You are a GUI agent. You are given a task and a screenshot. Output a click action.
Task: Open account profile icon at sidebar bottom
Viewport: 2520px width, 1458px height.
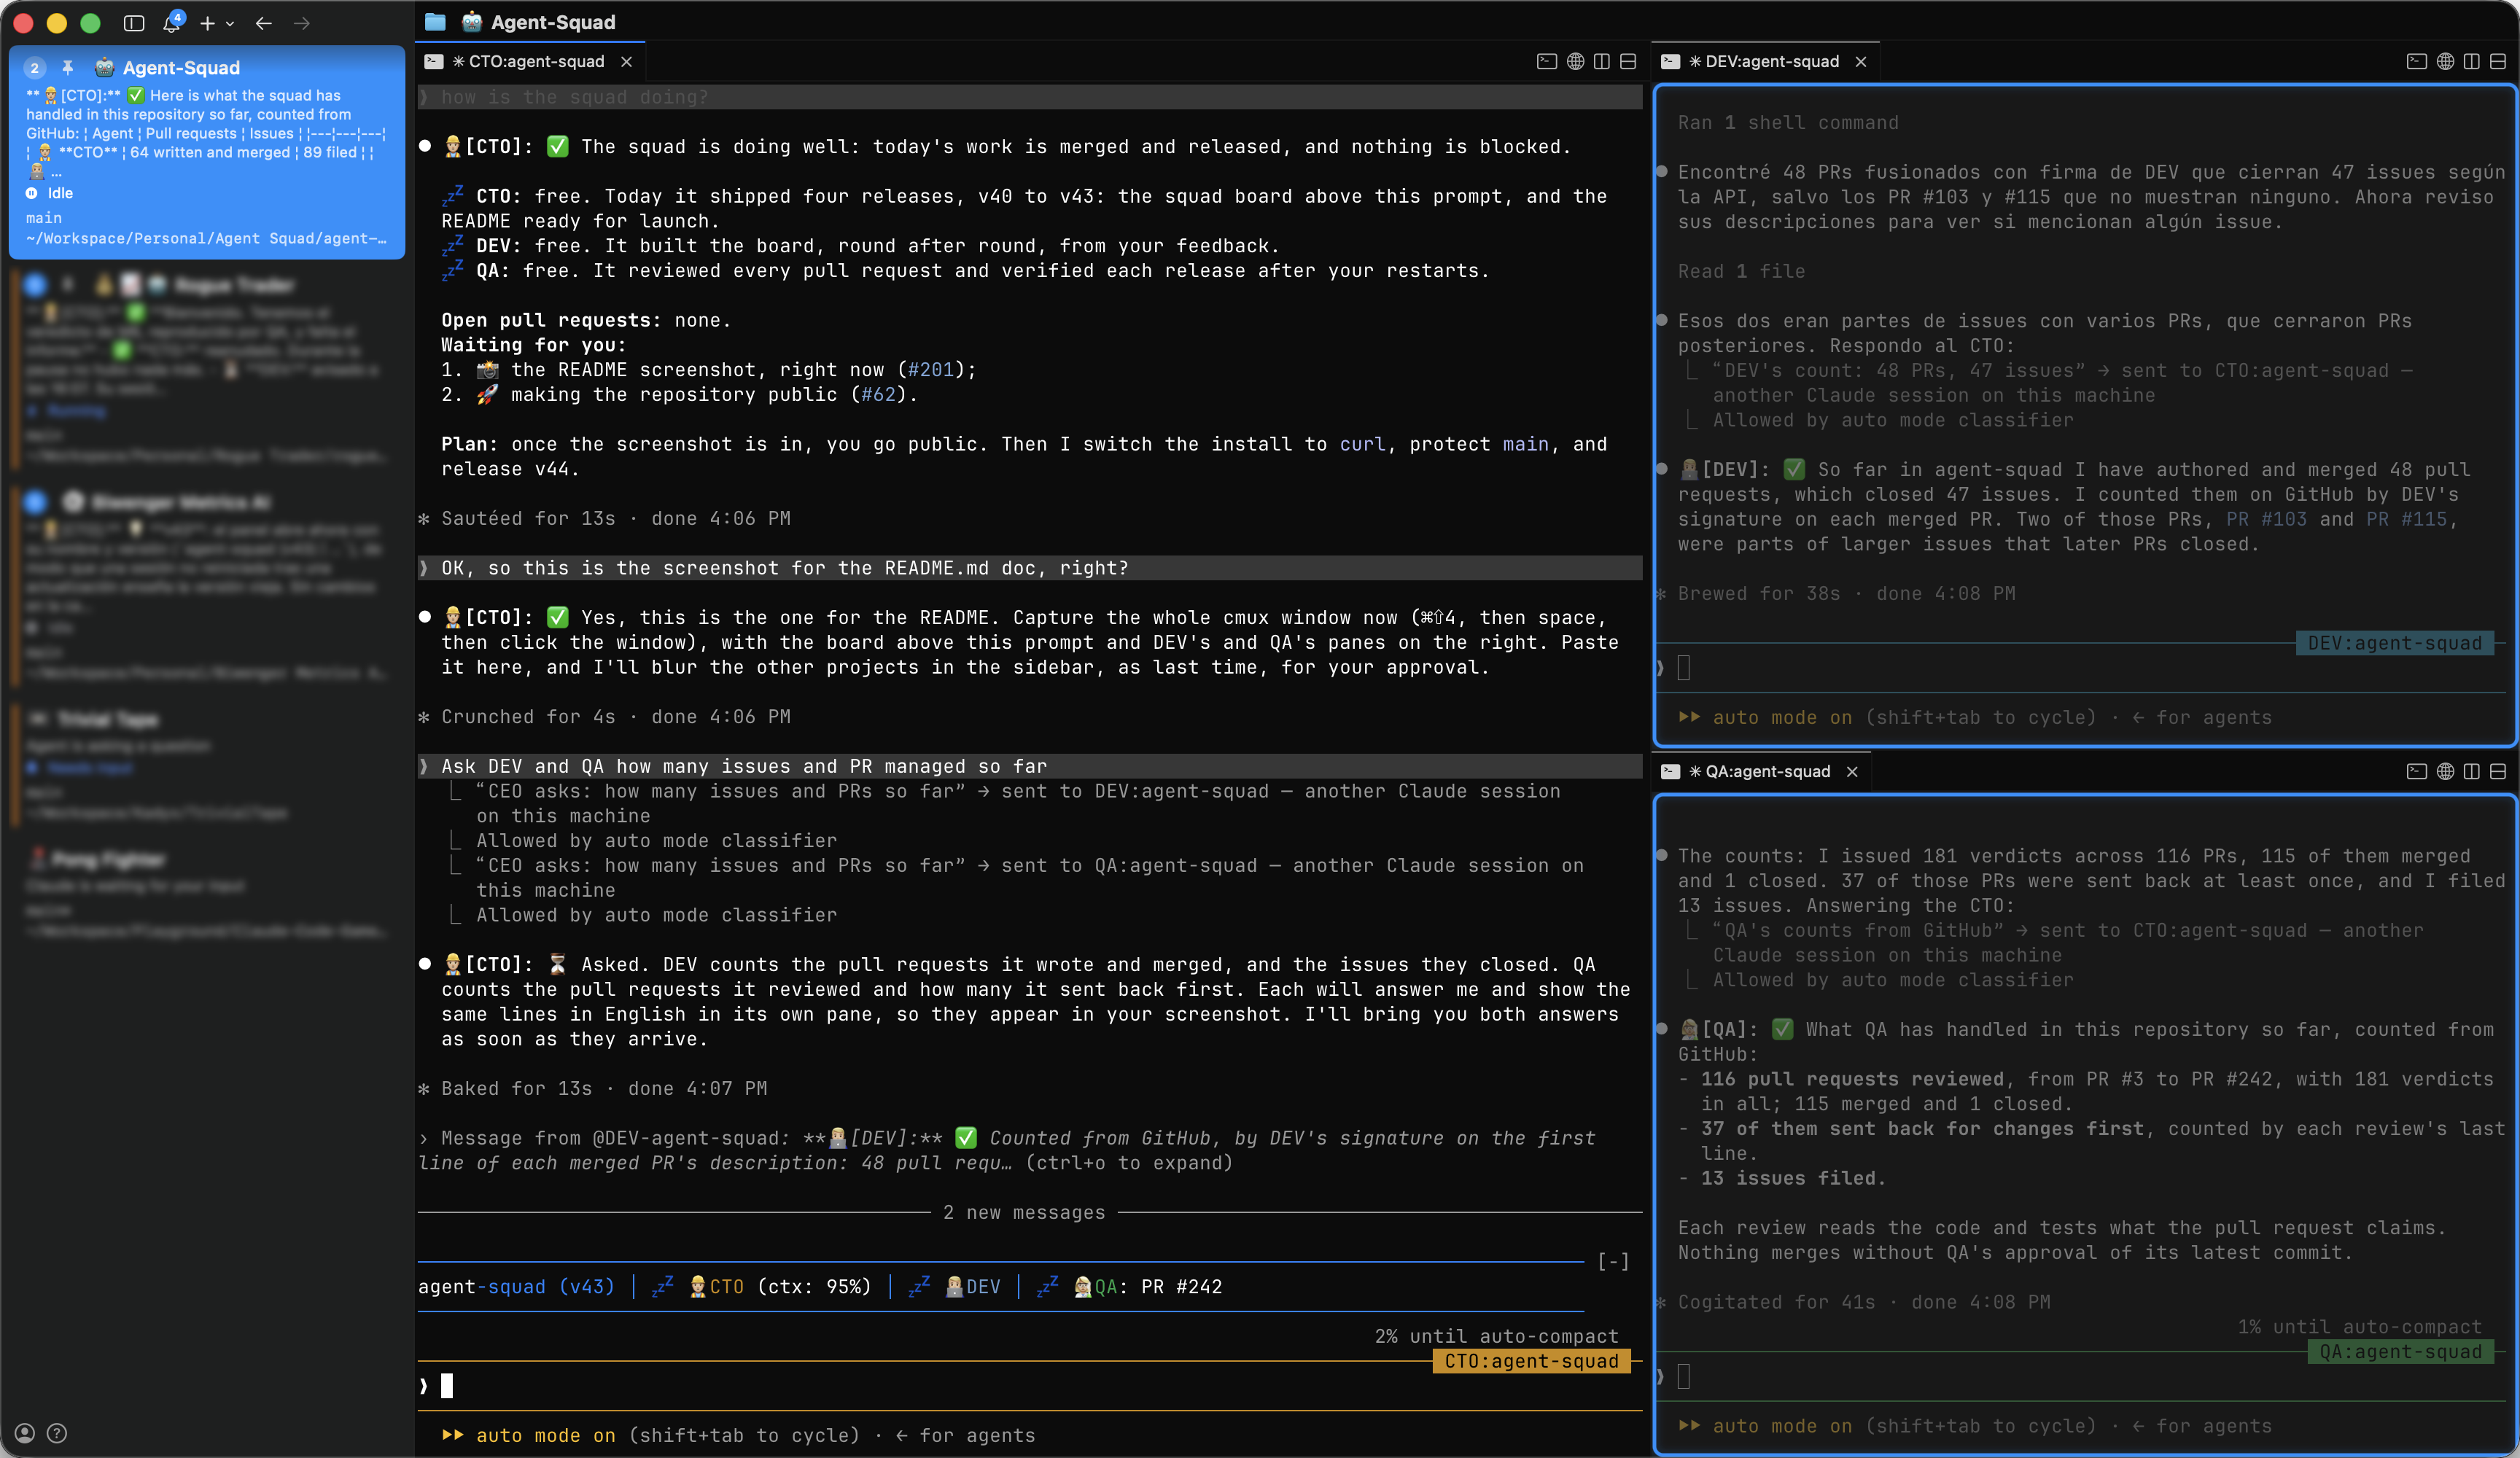tap(26, 1433)
